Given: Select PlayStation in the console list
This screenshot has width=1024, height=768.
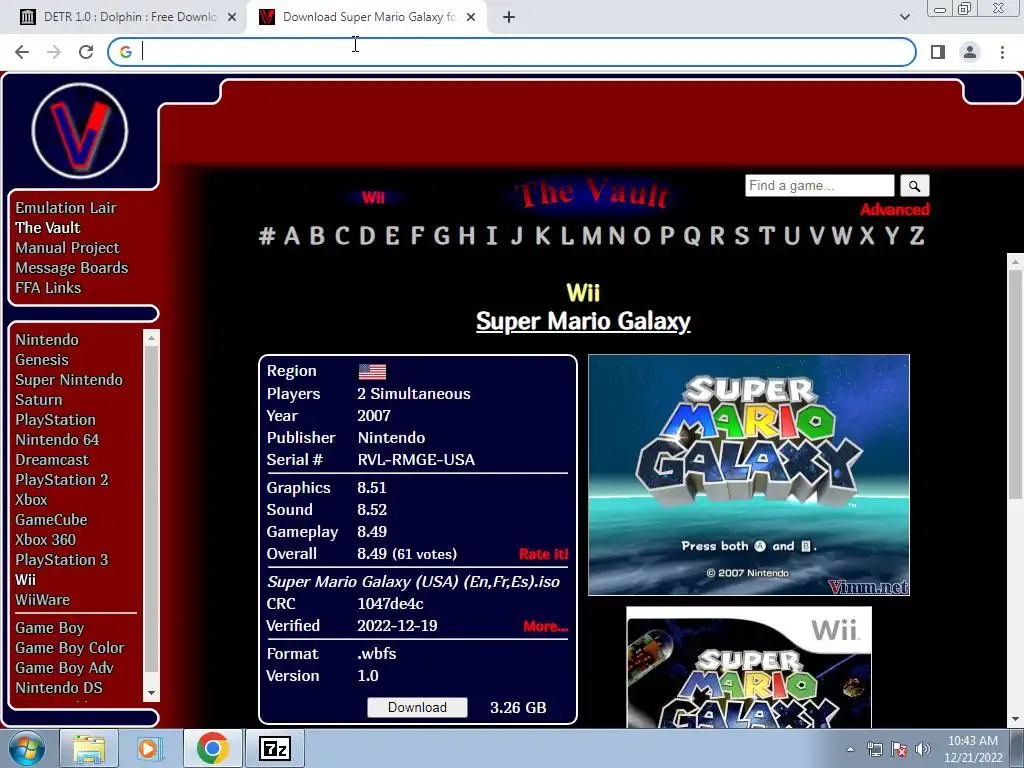Looking at the screenshot, I should (x=56, y=420).
